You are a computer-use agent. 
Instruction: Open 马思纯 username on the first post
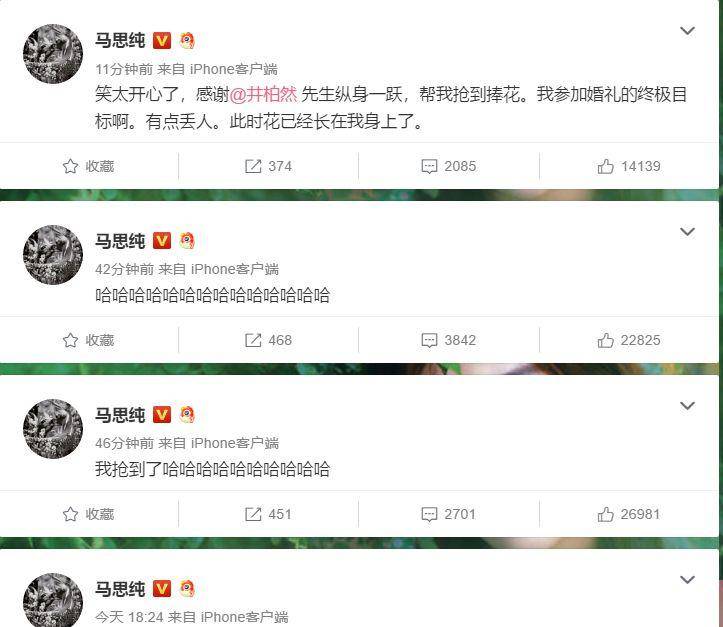(x=120, y=41)
